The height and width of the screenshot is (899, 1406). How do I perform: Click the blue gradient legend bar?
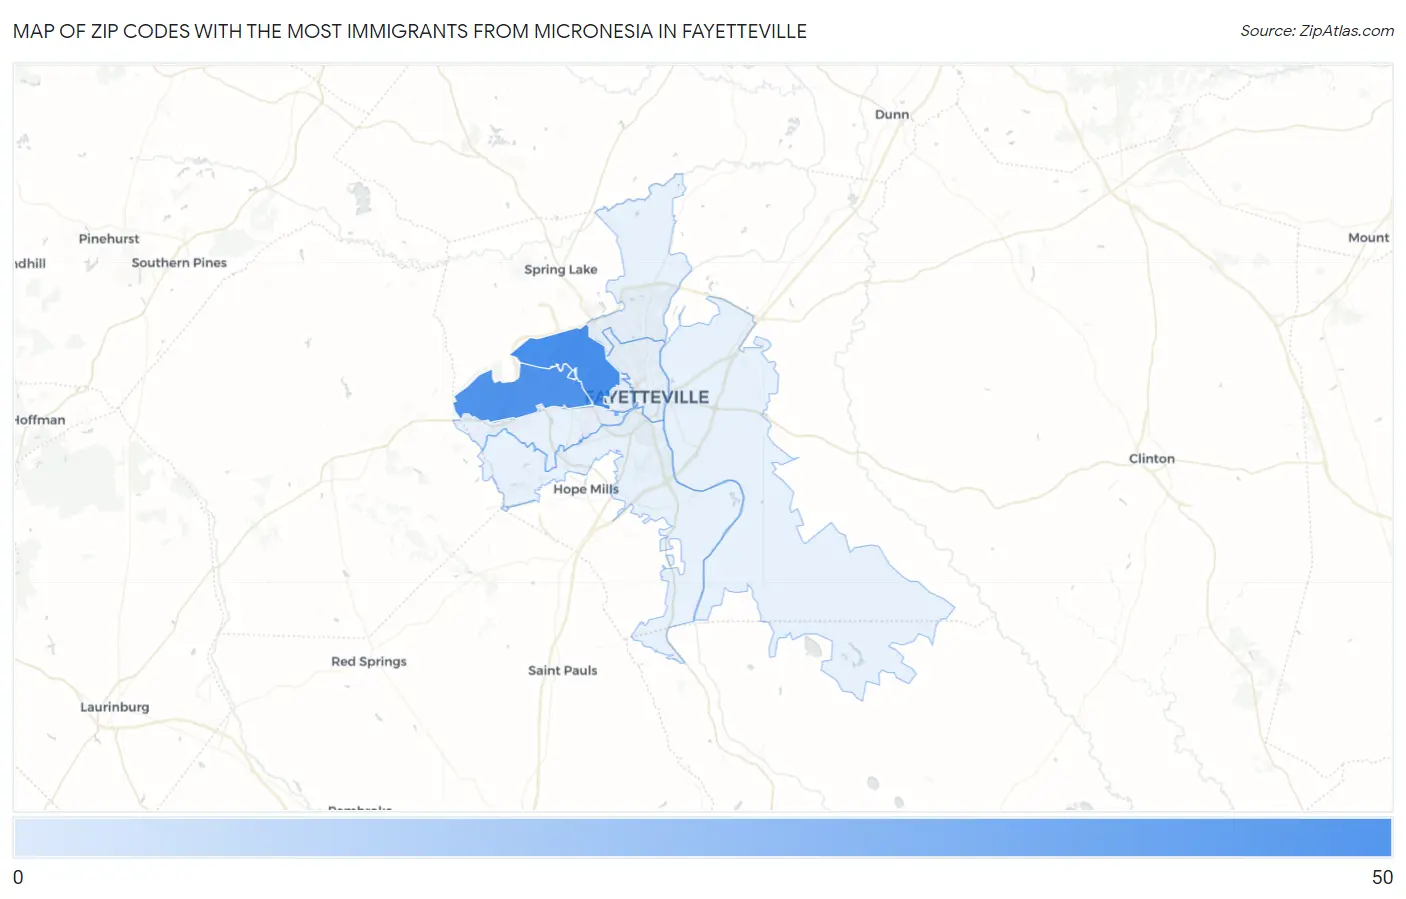coord(703,837)
